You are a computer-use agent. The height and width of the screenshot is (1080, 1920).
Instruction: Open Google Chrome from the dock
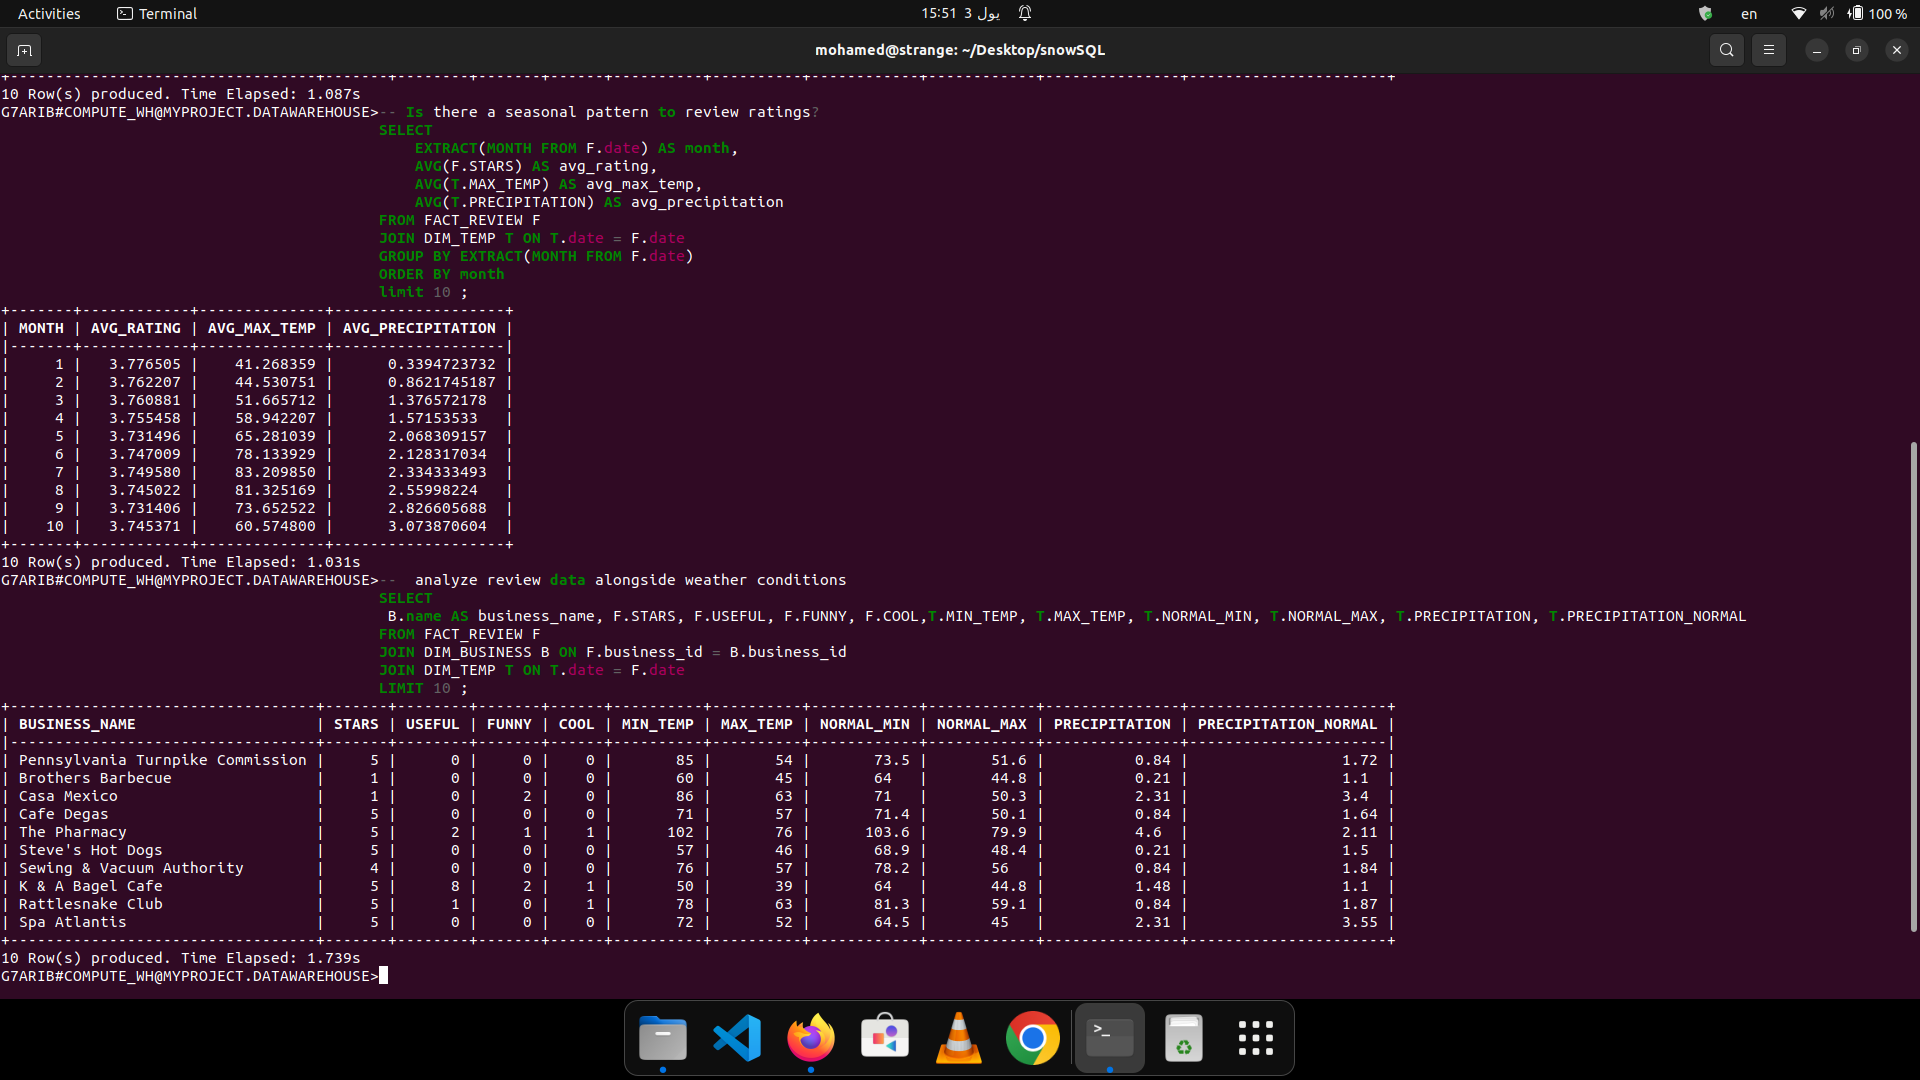1032,1038
